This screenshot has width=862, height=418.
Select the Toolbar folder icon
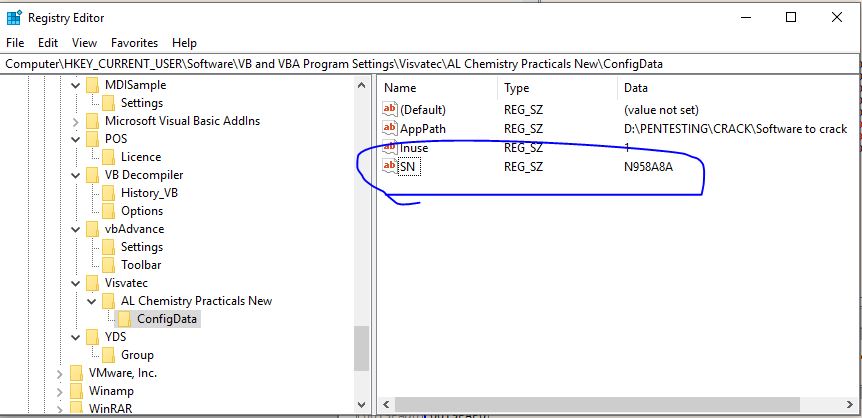tap(108, 265)
